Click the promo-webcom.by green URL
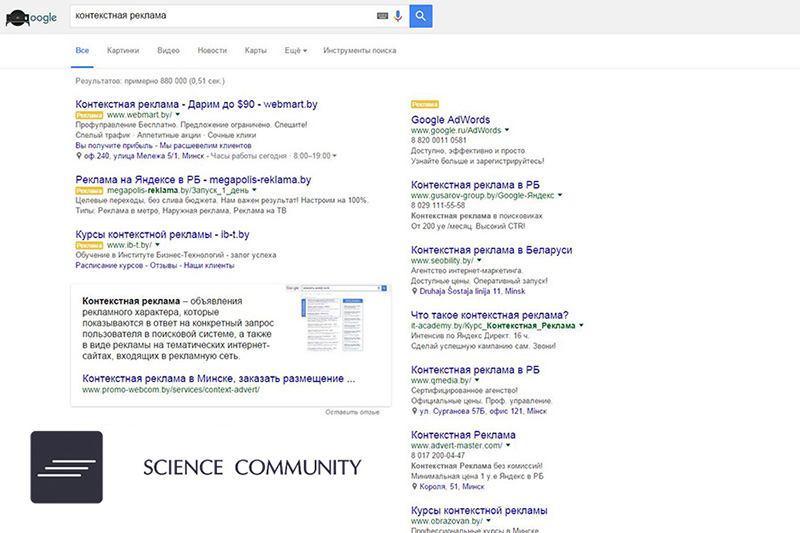 click(x=171, y=390)
